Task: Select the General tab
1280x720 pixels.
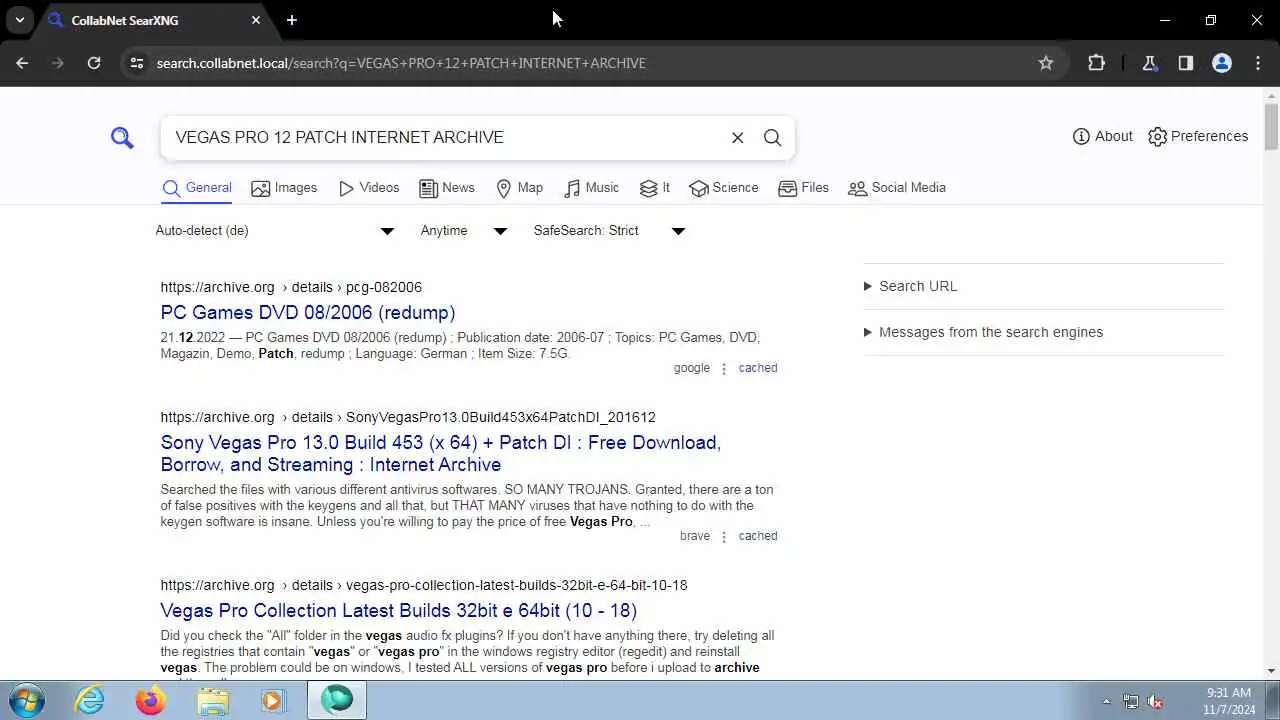Action: pyautogui.click(x=197, y=188)
